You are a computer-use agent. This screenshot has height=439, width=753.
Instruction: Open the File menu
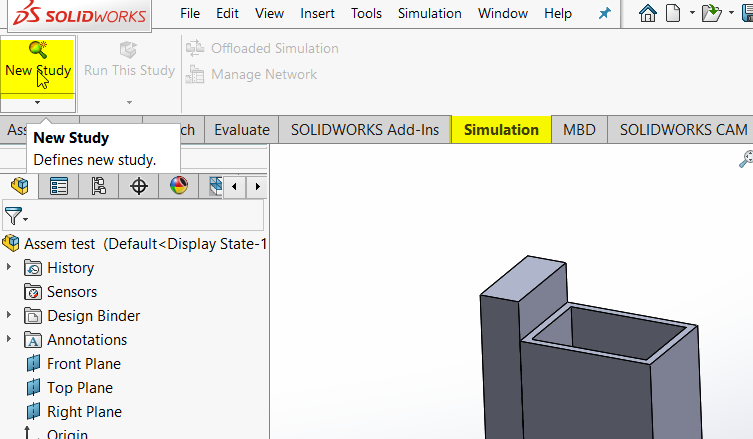click(x=190, y=13)
